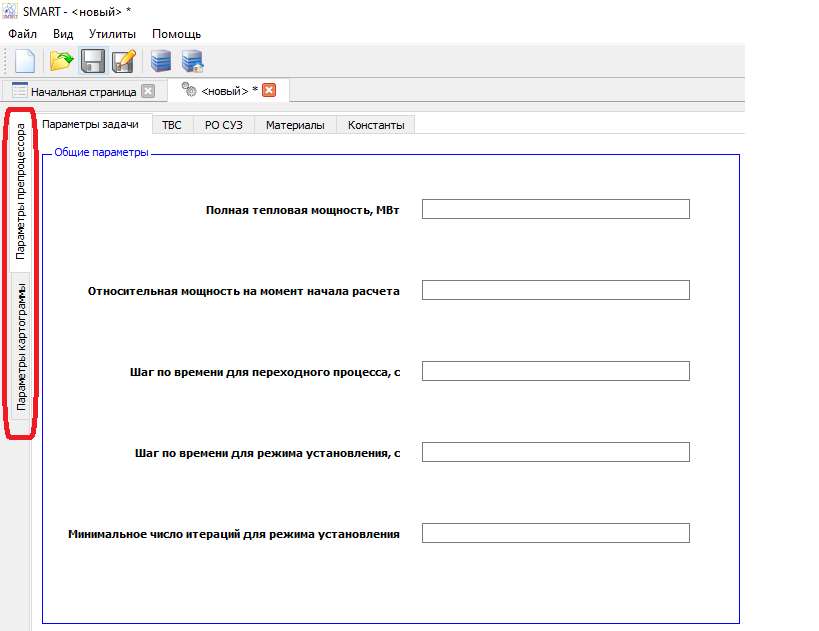Click the list icon on the Начальная страница tab
This screenshot has height=631, width=819.
pos(20,90)
